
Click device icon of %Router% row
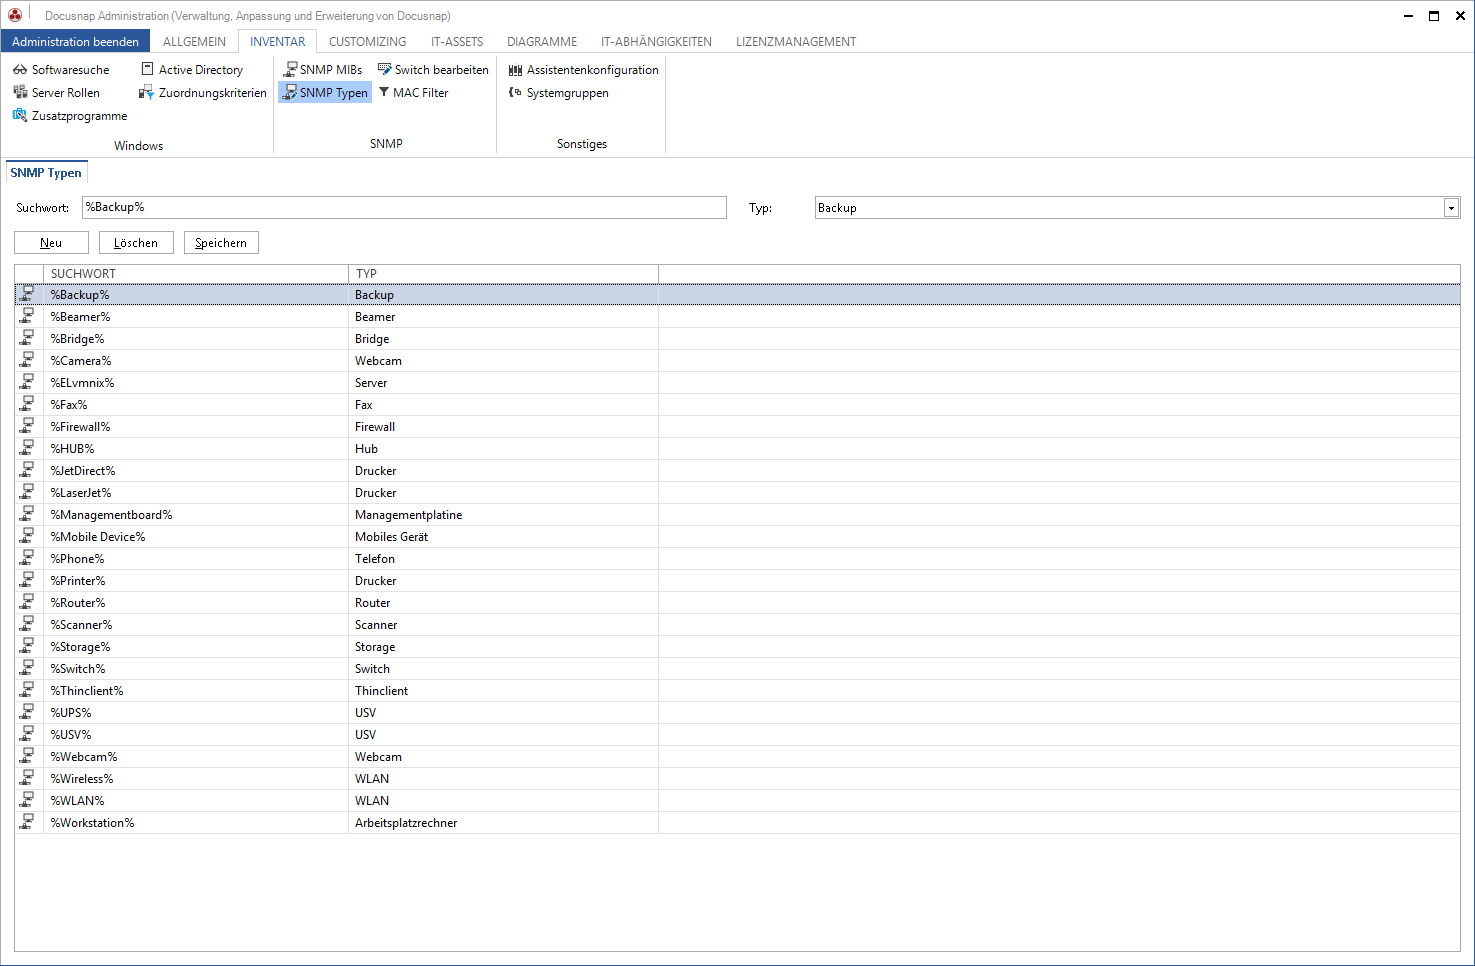27,602
